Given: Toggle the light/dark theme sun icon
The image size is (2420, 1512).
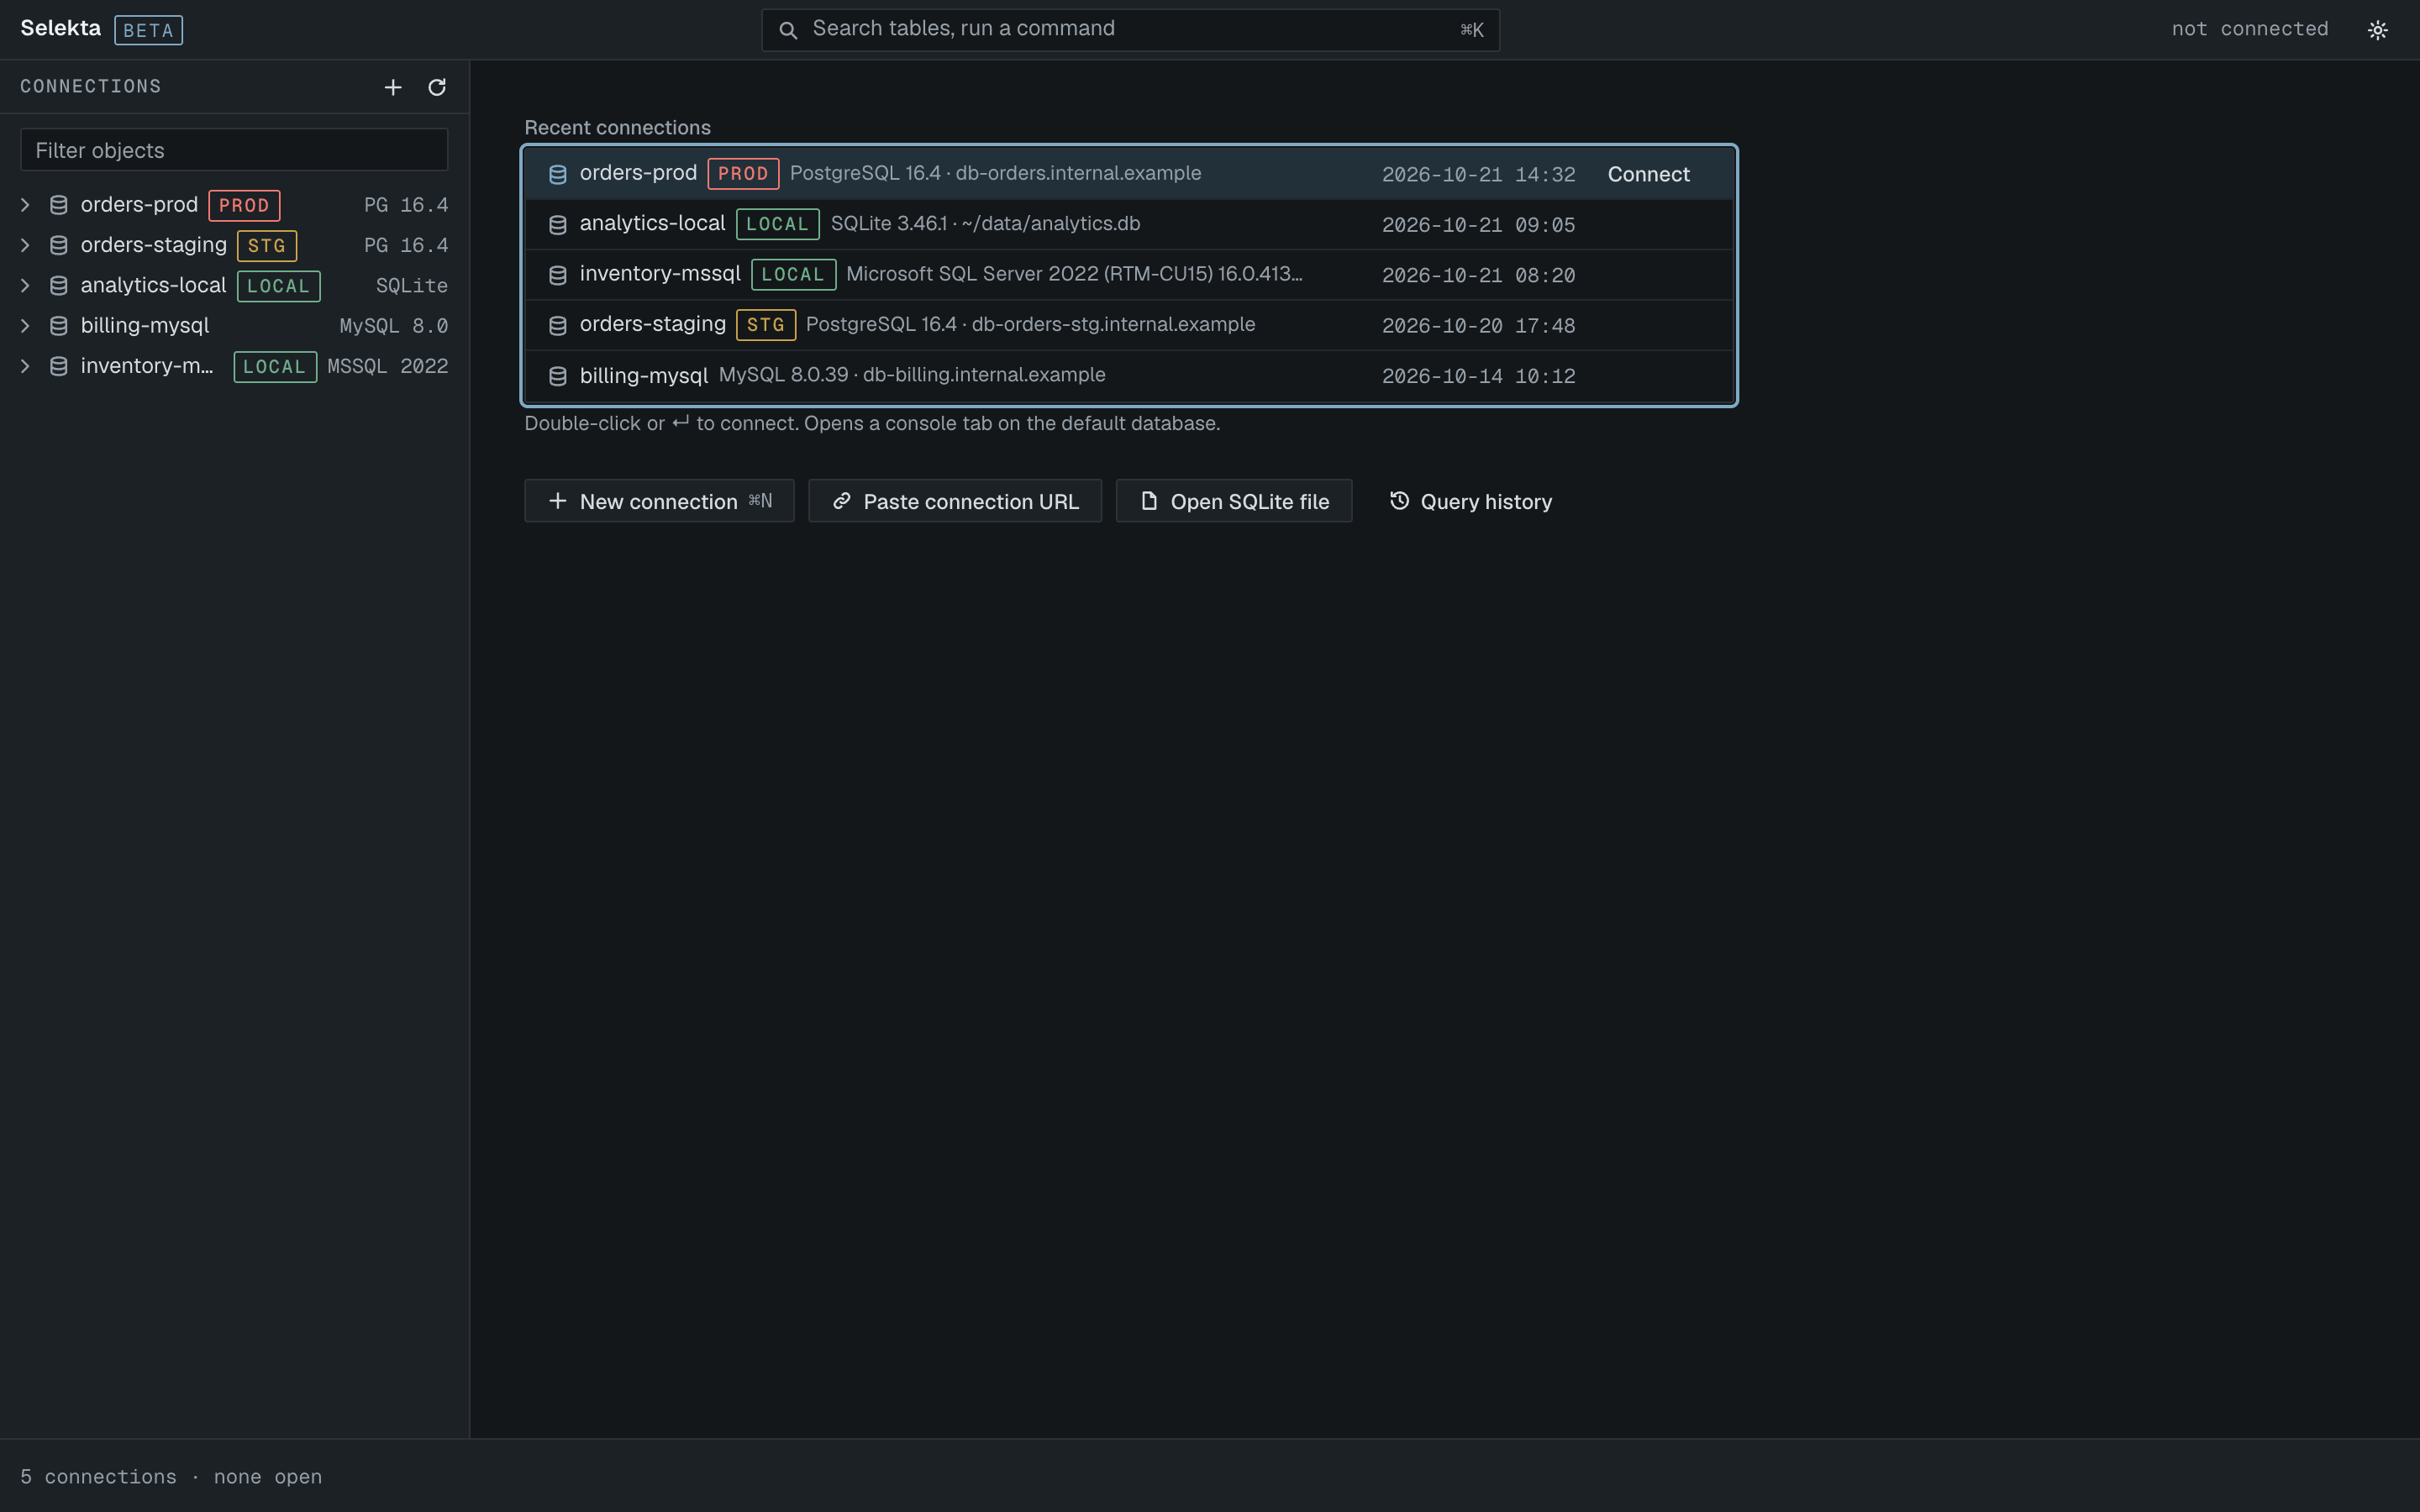Looking at the screenshot, I should pyautogui.click(x=2378, y=30).
